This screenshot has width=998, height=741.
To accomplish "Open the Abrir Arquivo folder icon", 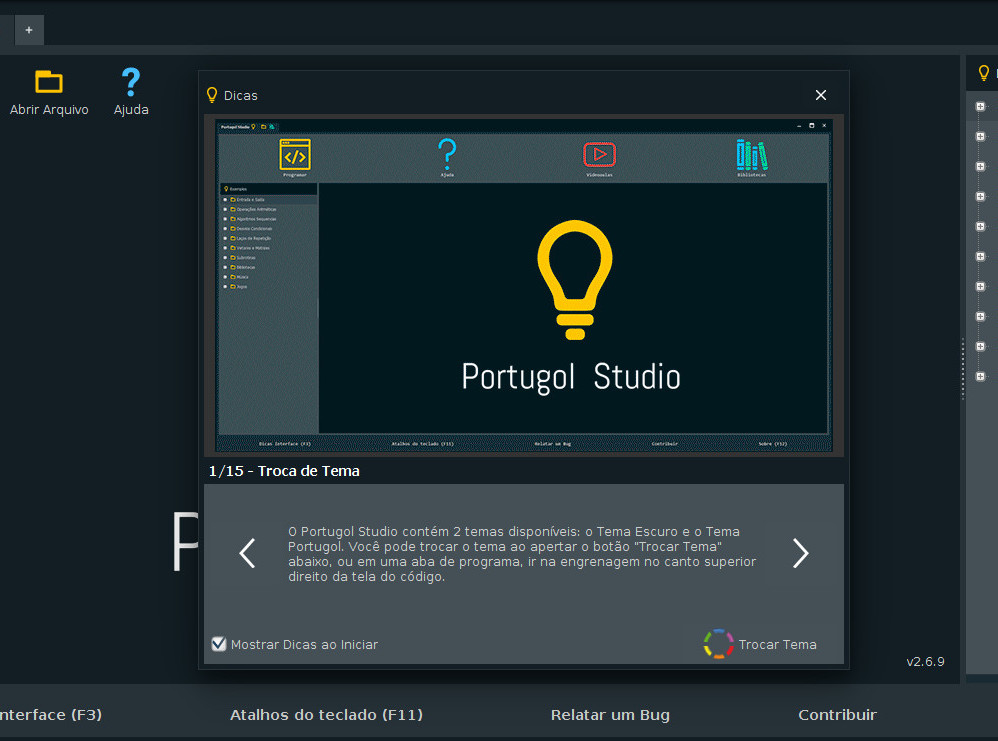I will pos(49,82).
